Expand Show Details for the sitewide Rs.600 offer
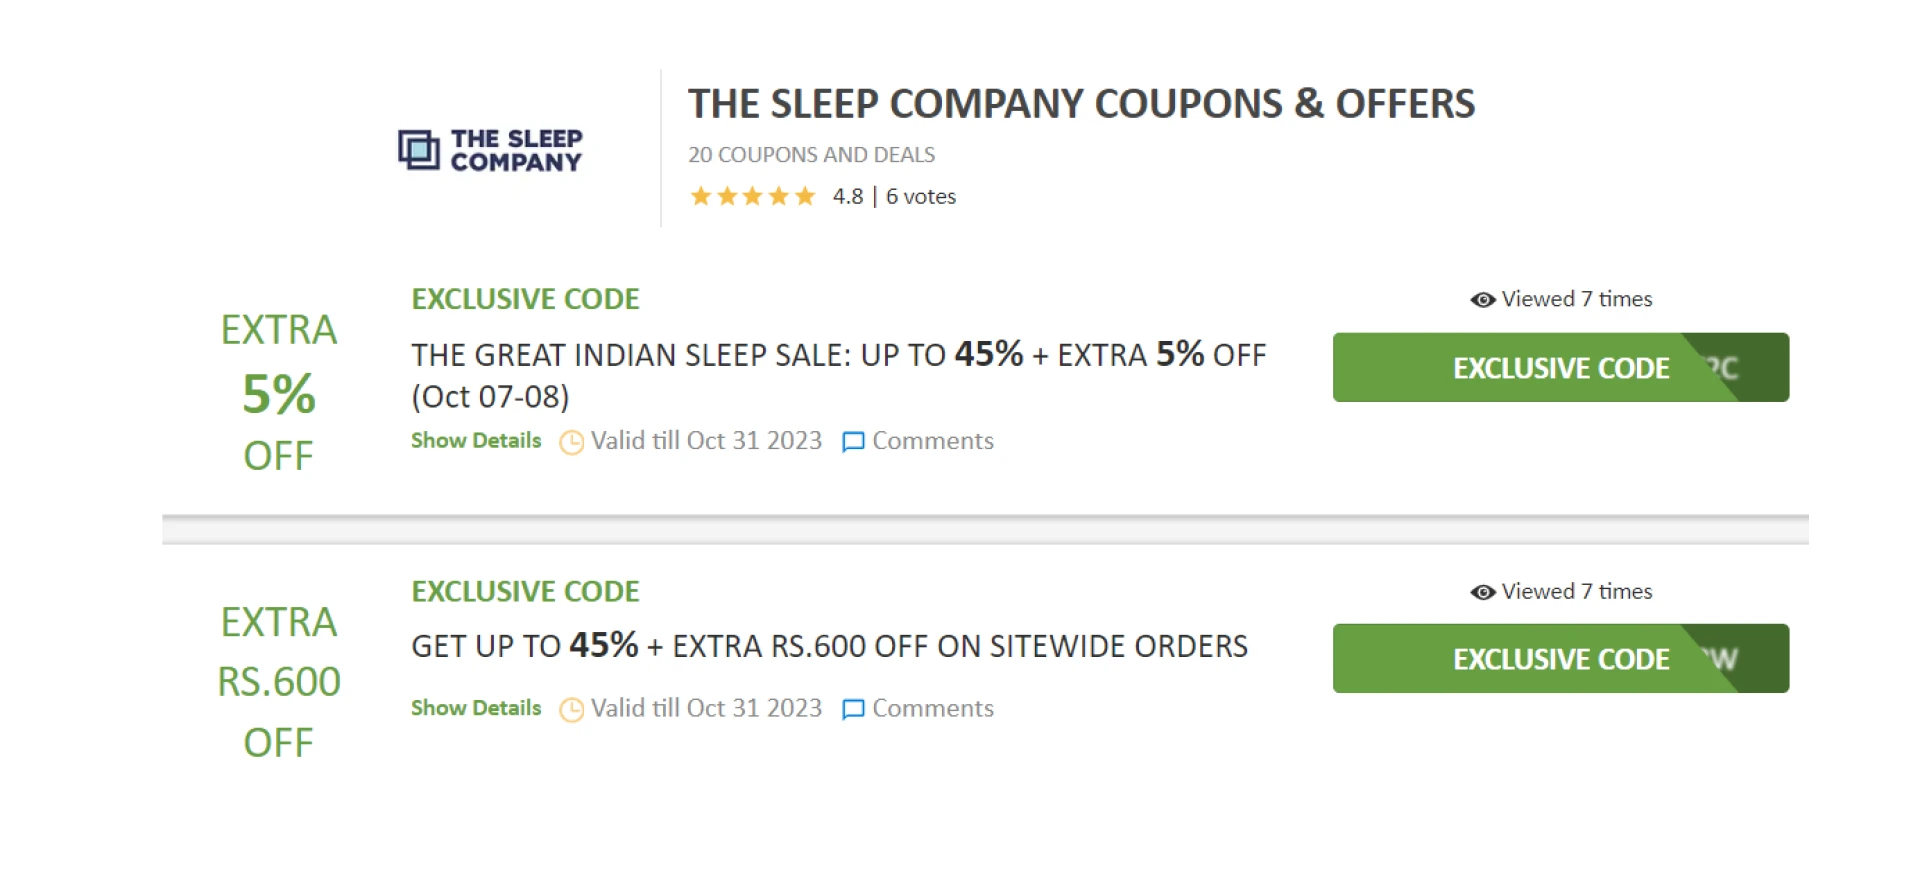The width and height of the screenshot is (1920, 876). [475, 708]
